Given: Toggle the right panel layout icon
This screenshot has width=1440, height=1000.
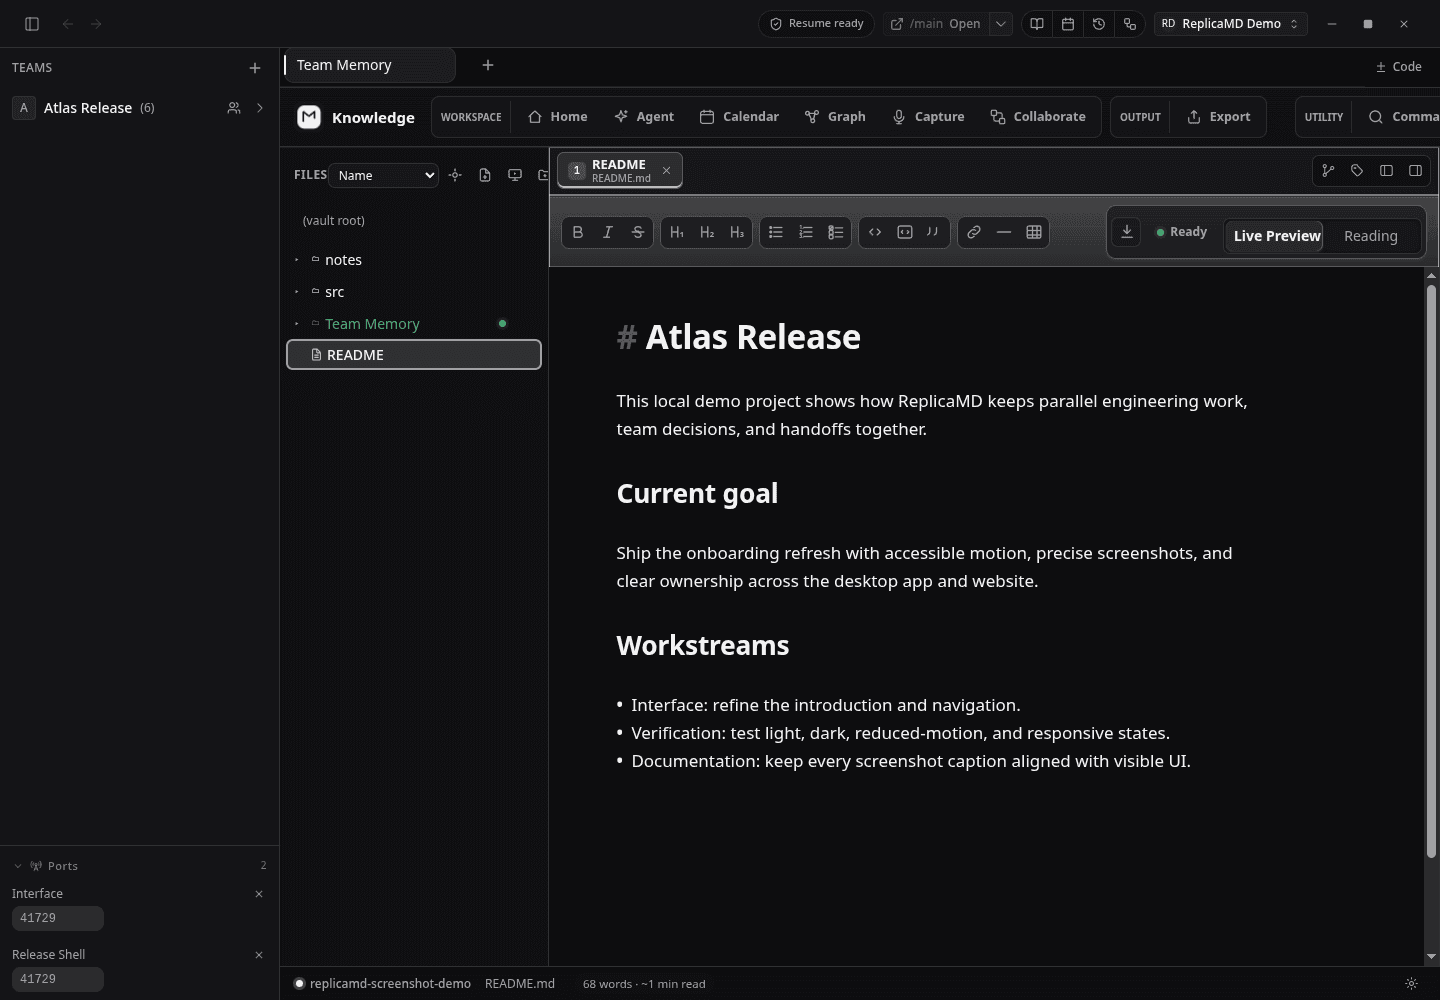Looking at the screenshot, I should click(1415, 171).
